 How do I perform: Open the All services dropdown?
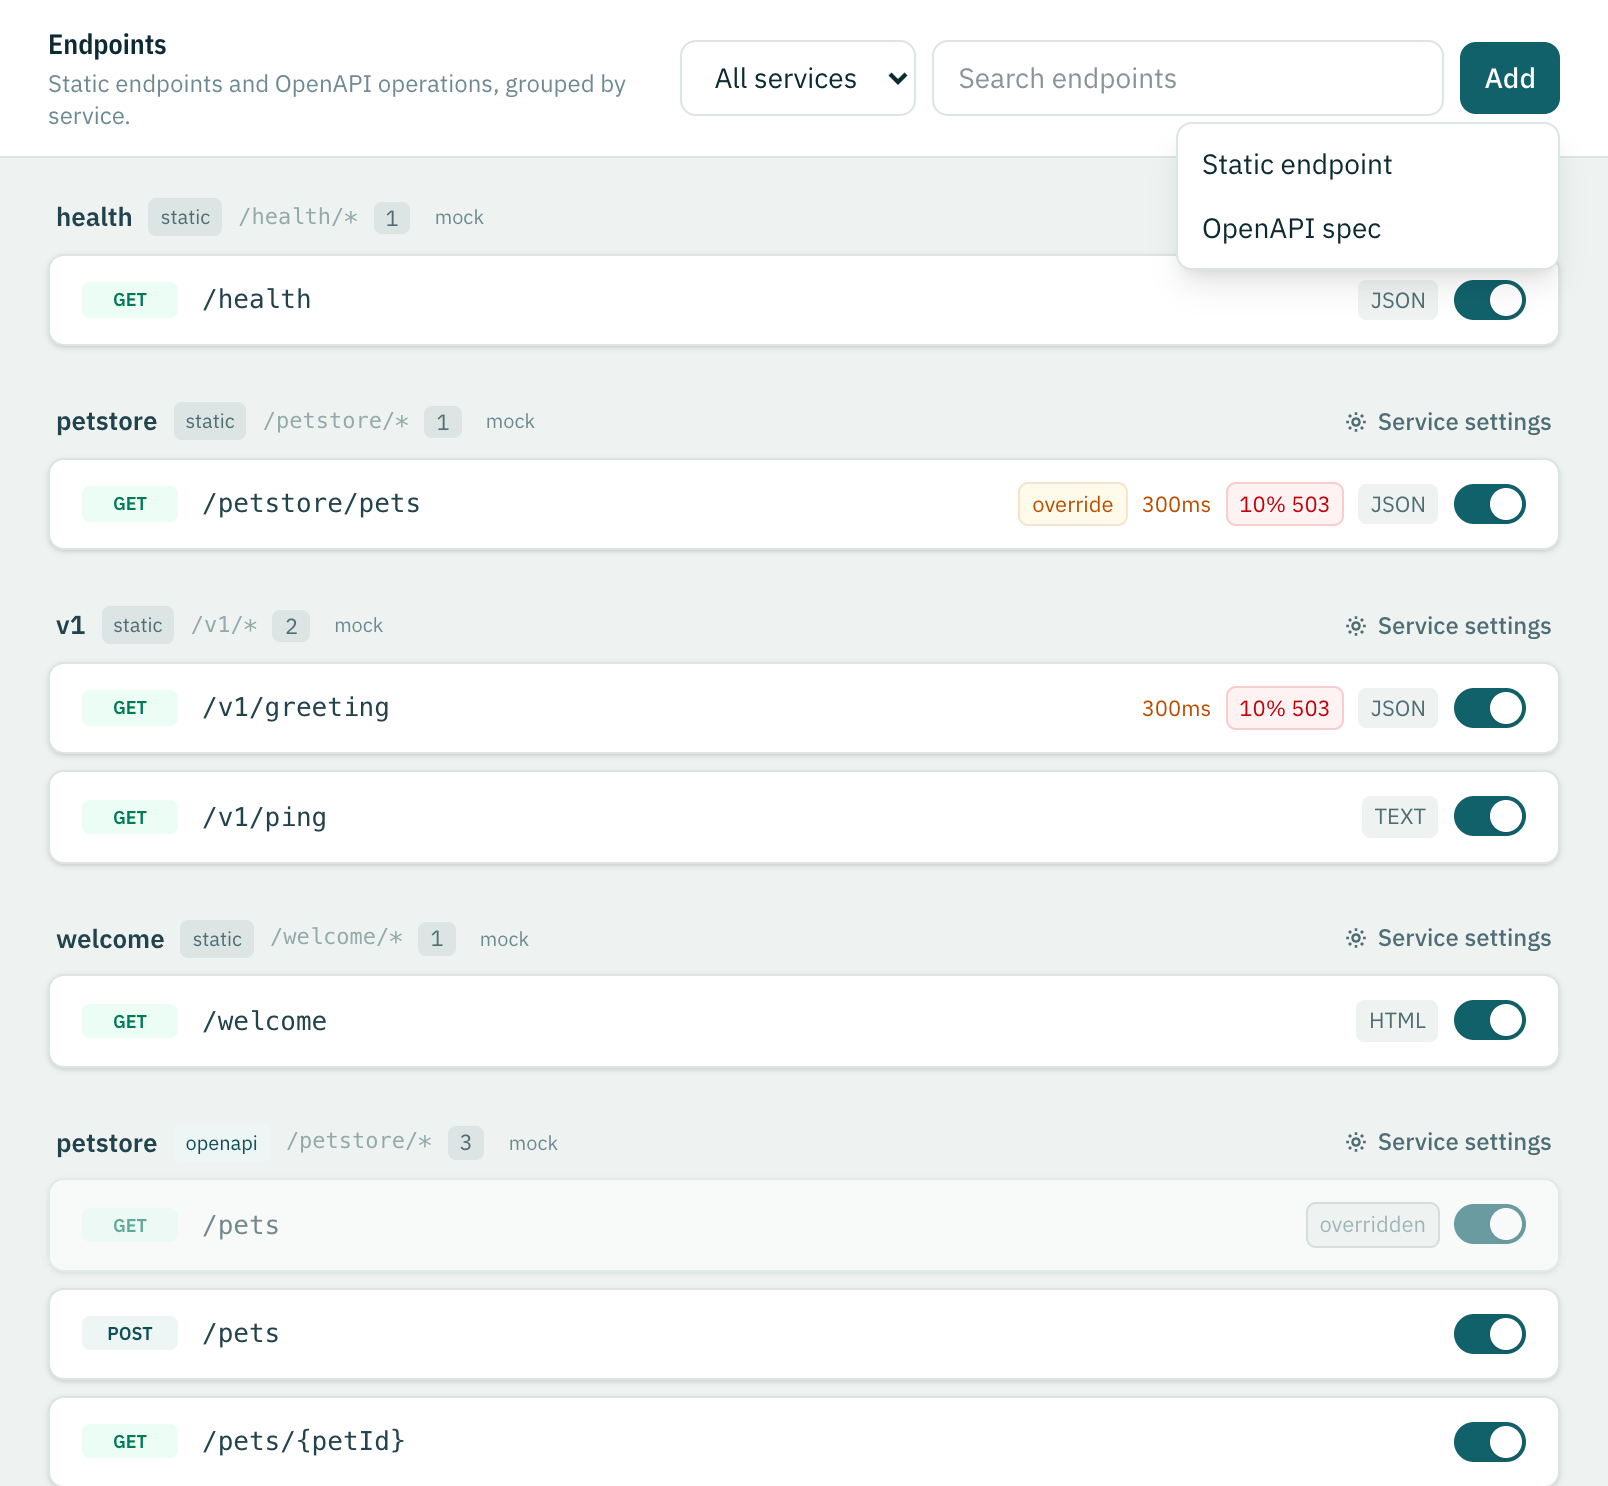(798, 78)
